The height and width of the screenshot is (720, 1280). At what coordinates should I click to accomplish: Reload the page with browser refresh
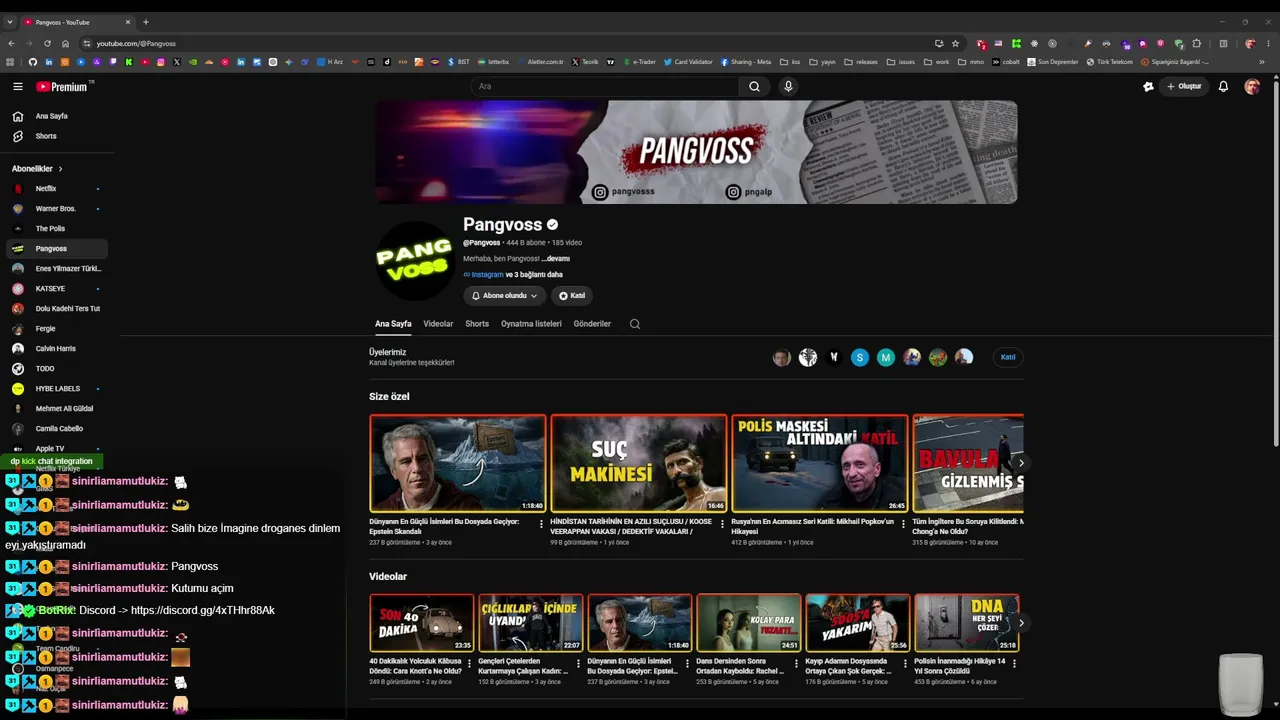click(x=47, y=44)
